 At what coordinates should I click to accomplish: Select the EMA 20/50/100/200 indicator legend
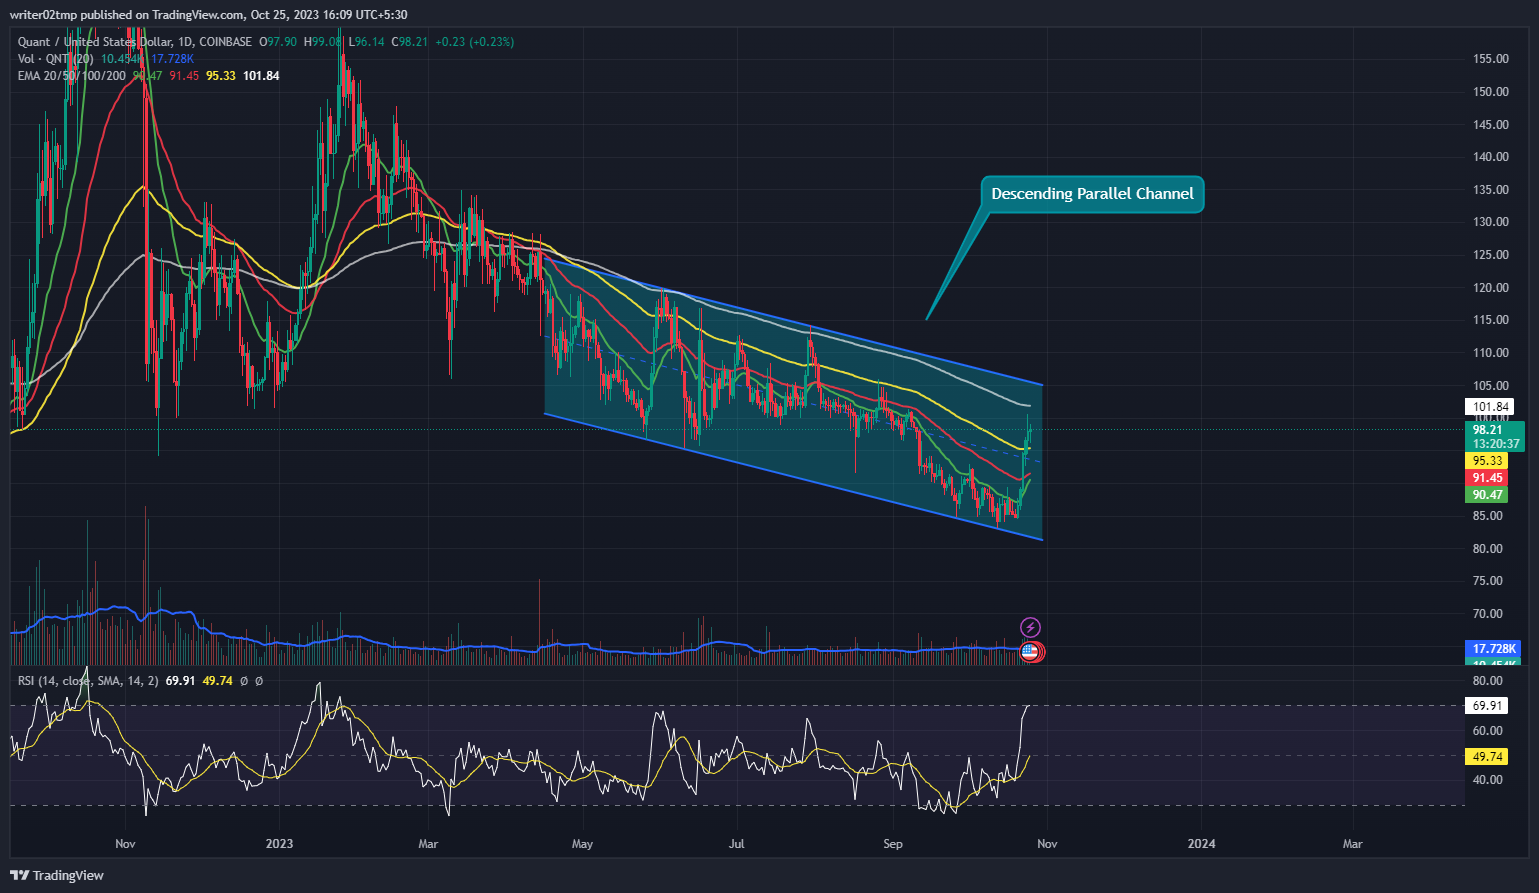tap(72, 76)
